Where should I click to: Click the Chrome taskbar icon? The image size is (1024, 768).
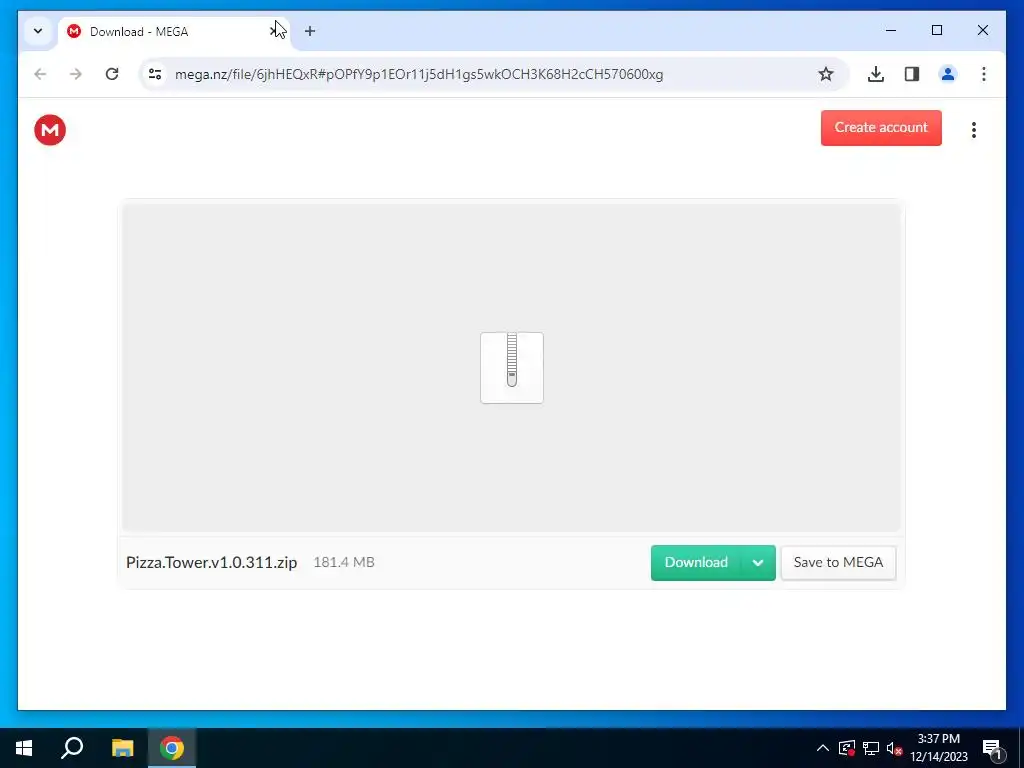click(172, 748)
